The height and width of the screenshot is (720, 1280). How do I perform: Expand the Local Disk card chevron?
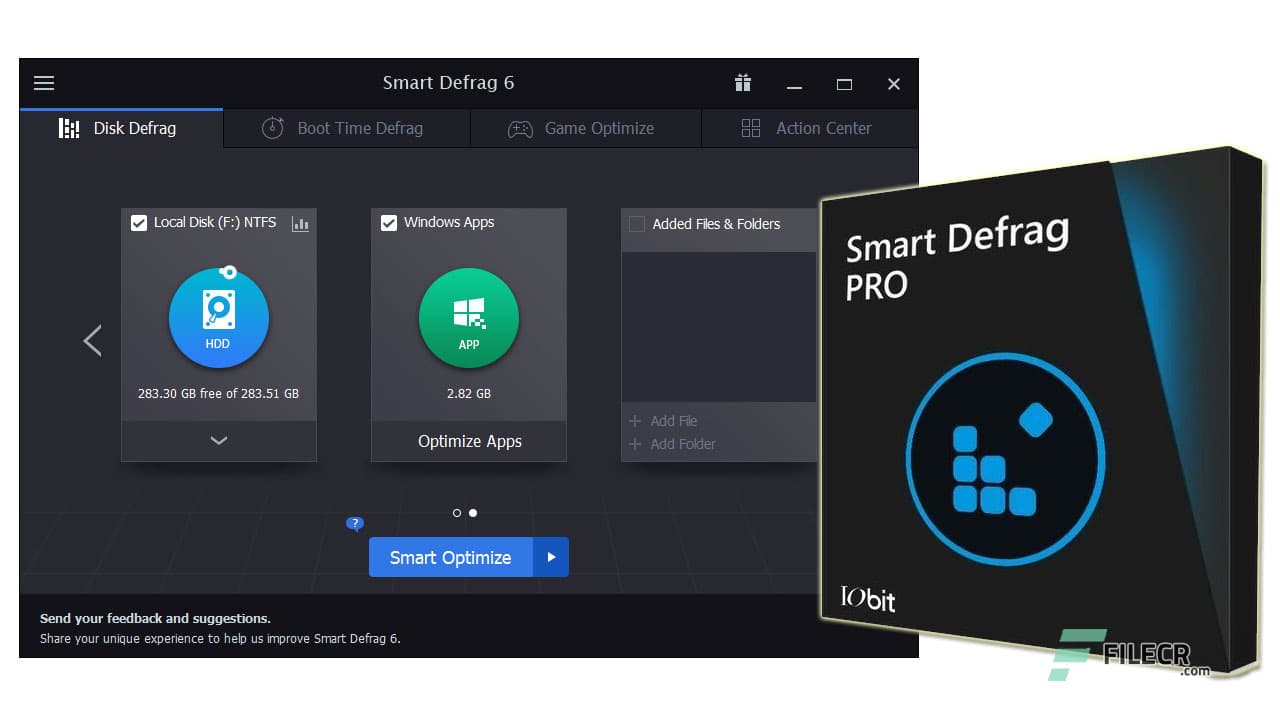coord(218,440)
